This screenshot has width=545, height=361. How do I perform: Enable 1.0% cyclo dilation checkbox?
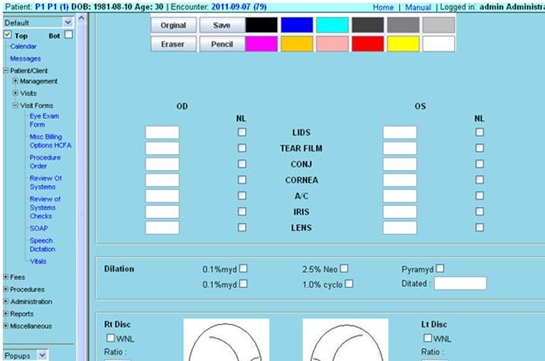349,284
